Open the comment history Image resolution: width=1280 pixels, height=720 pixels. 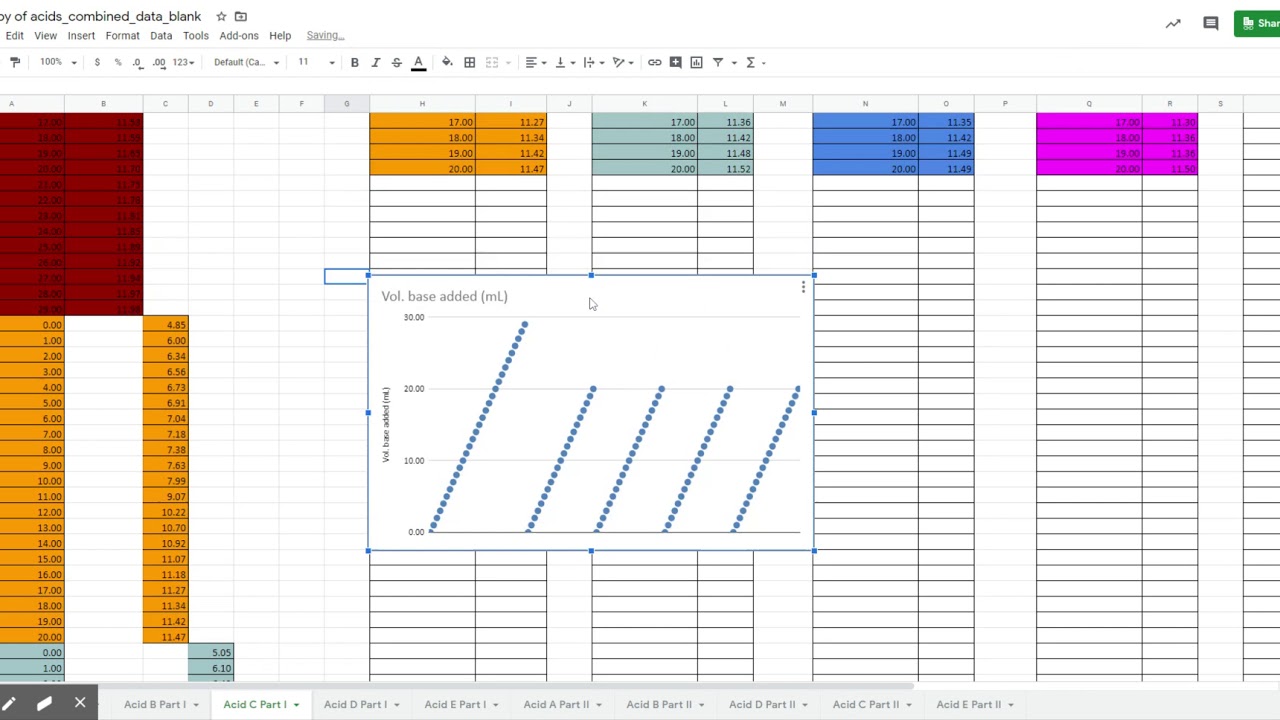tap(1211, 23)
